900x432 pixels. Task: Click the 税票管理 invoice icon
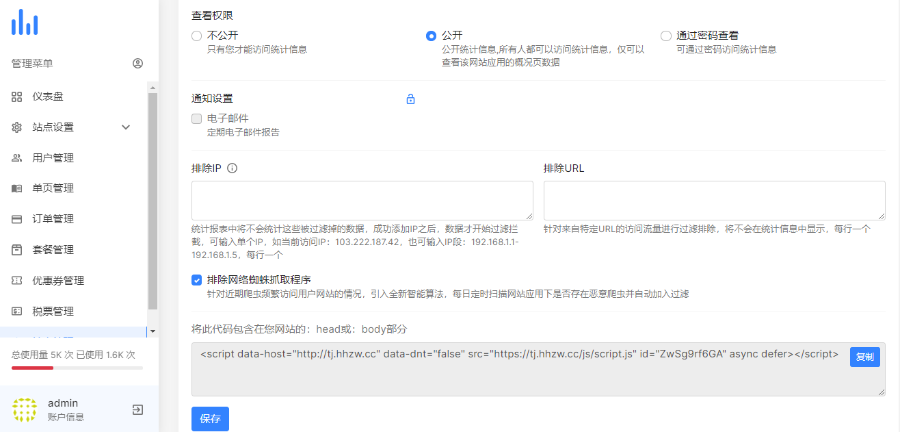coord(17,312)
